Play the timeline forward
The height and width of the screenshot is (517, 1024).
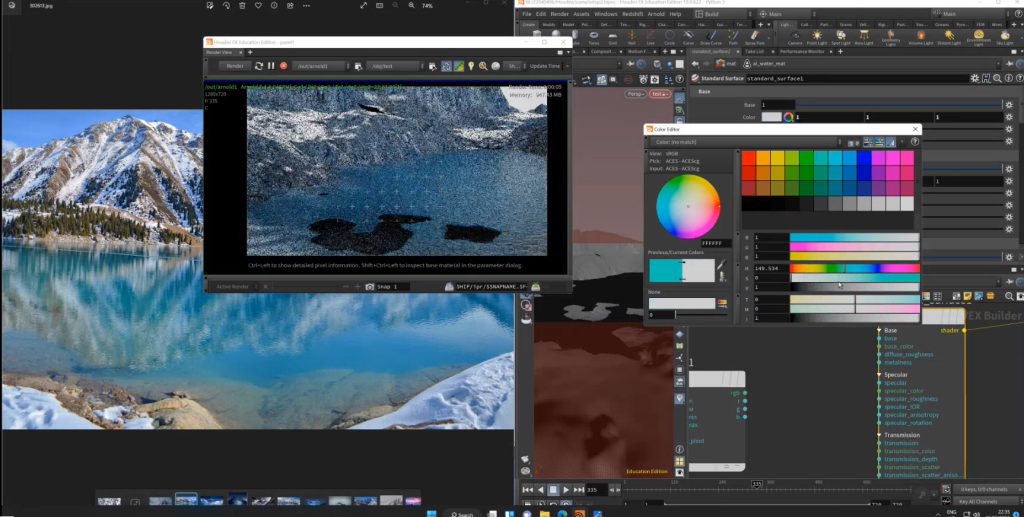point(566,490)
